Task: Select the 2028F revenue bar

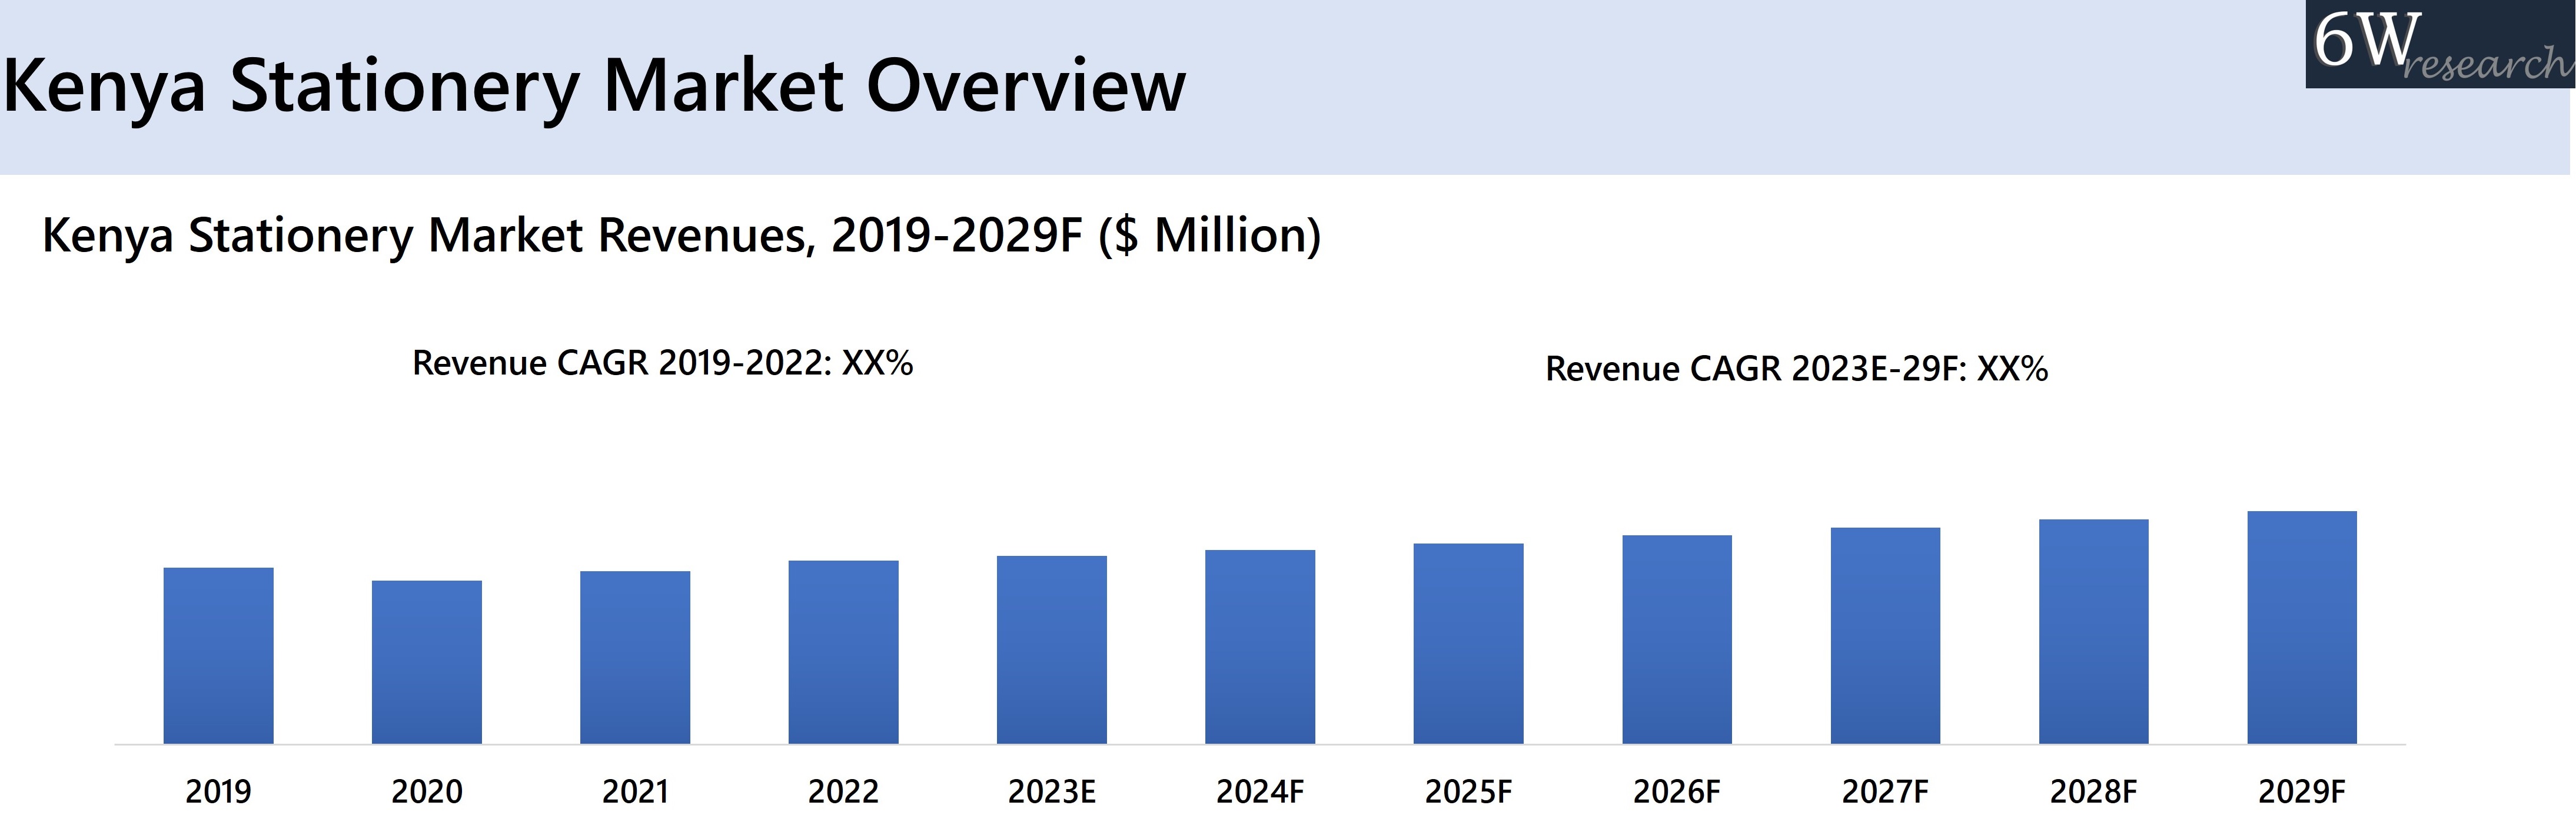Action: [x=2094, y=632]
